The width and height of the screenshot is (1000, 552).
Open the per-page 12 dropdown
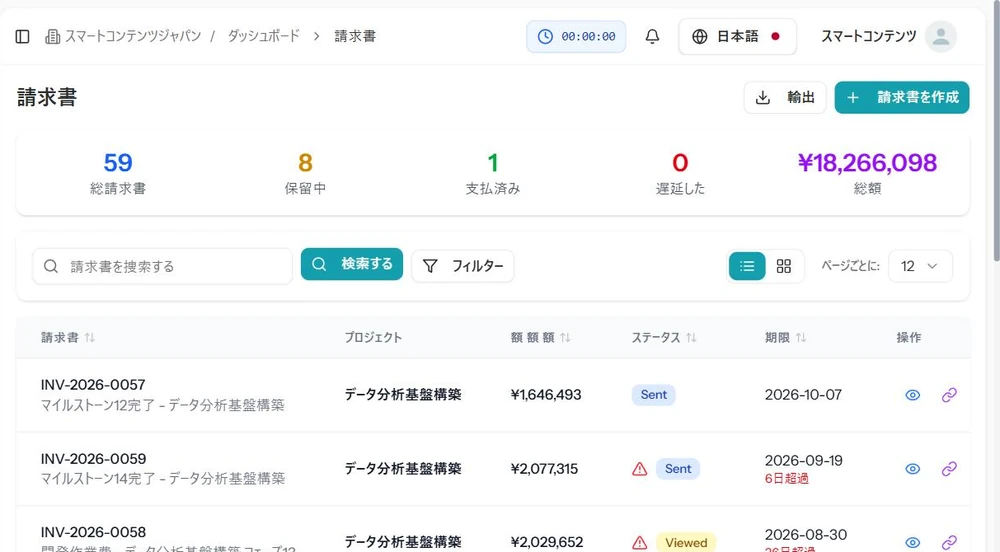click(920, 266)
